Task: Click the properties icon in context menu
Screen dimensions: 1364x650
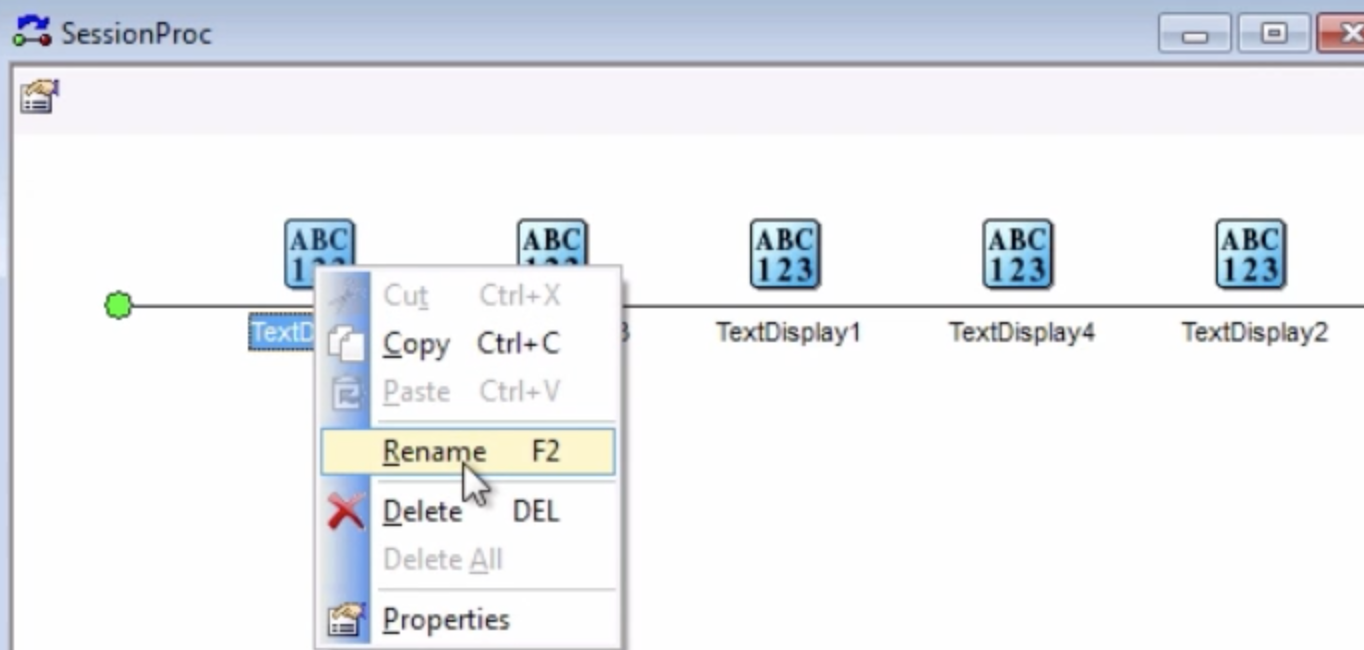Action: [346, 620]
